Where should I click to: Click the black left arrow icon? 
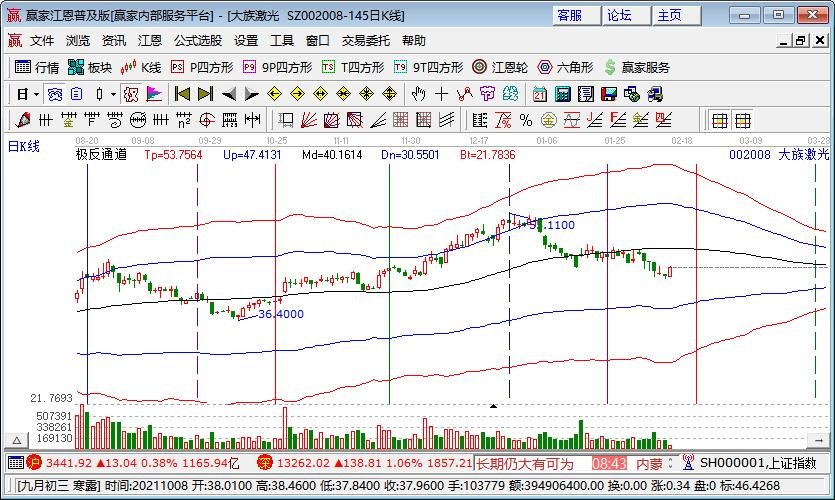(228, 95)
